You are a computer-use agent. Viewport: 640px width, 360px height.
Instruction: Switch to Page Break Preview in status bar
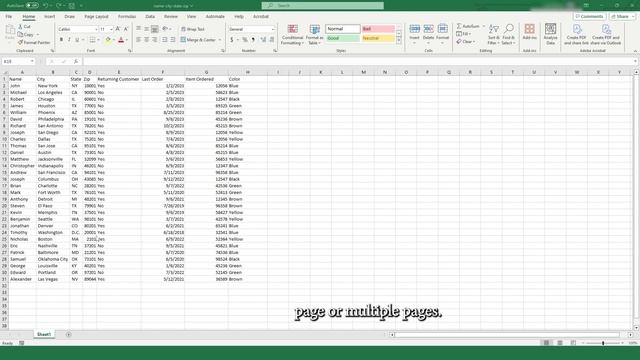tap(573, 343)
